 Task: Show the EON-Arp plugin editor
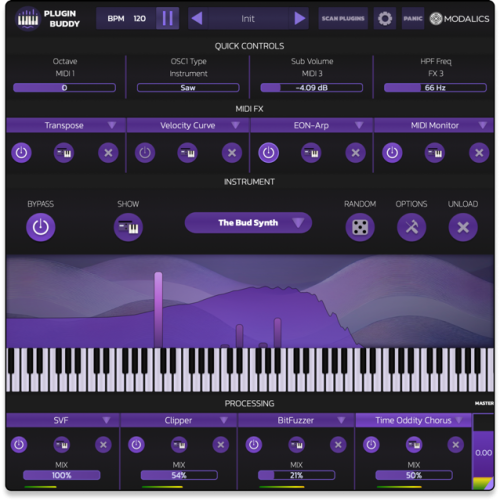pyautogui.click(x=311, y=153)
